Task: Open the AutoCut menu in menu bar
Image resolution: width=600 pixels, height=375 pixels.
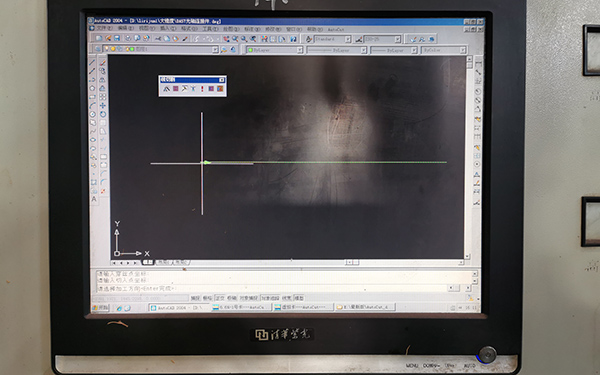Action: (x=336, y=29)
